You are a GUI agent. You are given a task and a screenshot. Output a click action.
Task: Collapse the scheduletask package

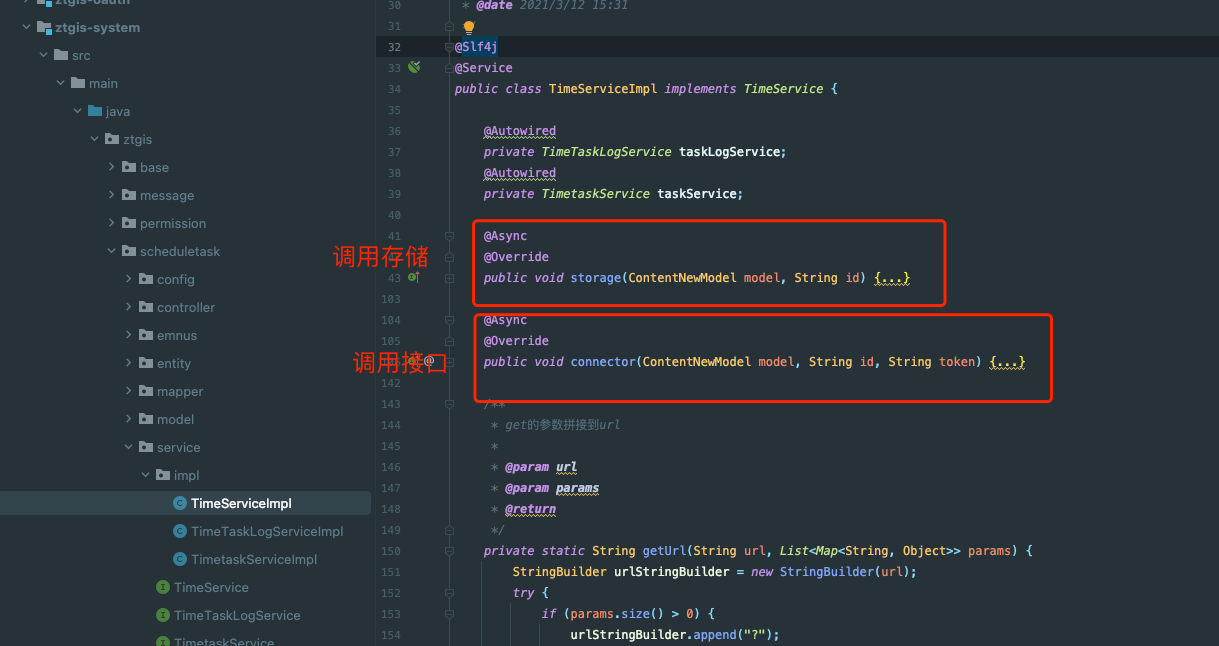click(113, 252)
